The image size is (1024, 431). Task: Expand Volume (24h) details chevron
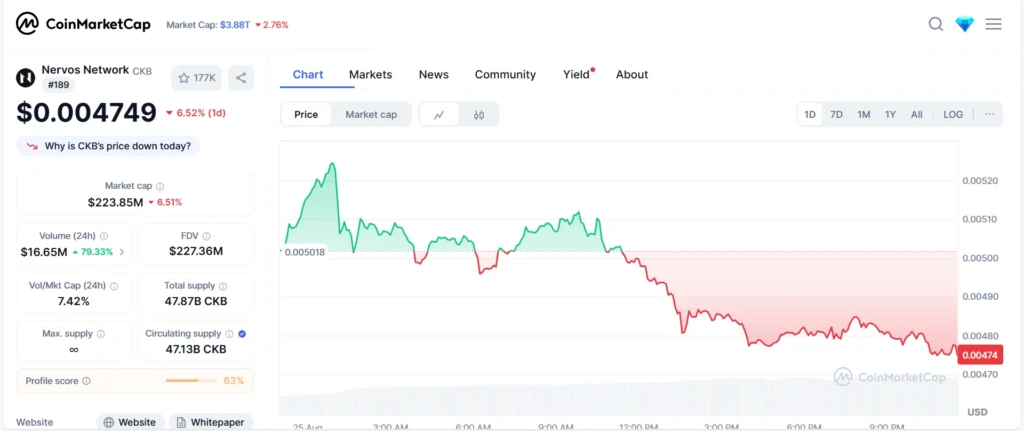pyautogui.click(x=122, y=252)
